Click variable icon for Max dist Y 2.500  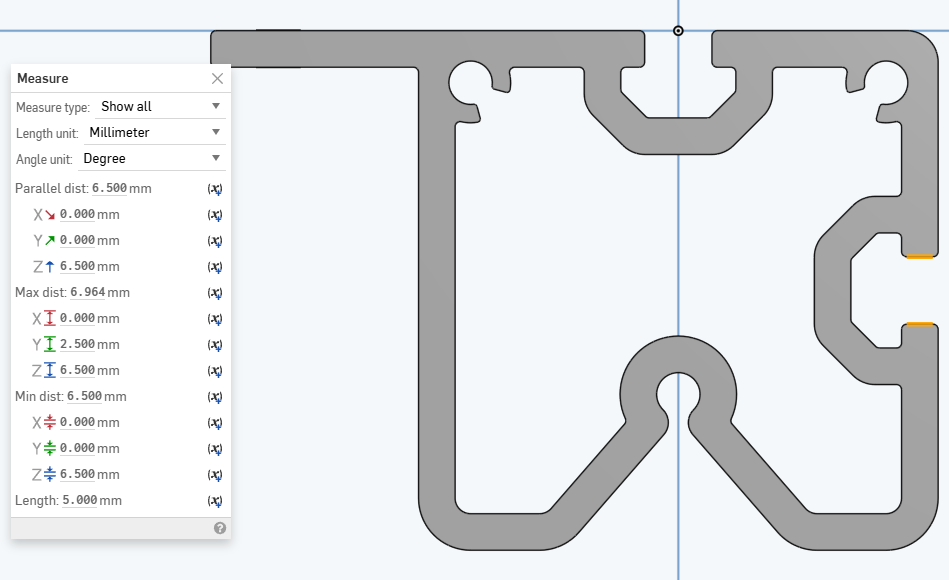pyautogui.click(x=214, y=345)
